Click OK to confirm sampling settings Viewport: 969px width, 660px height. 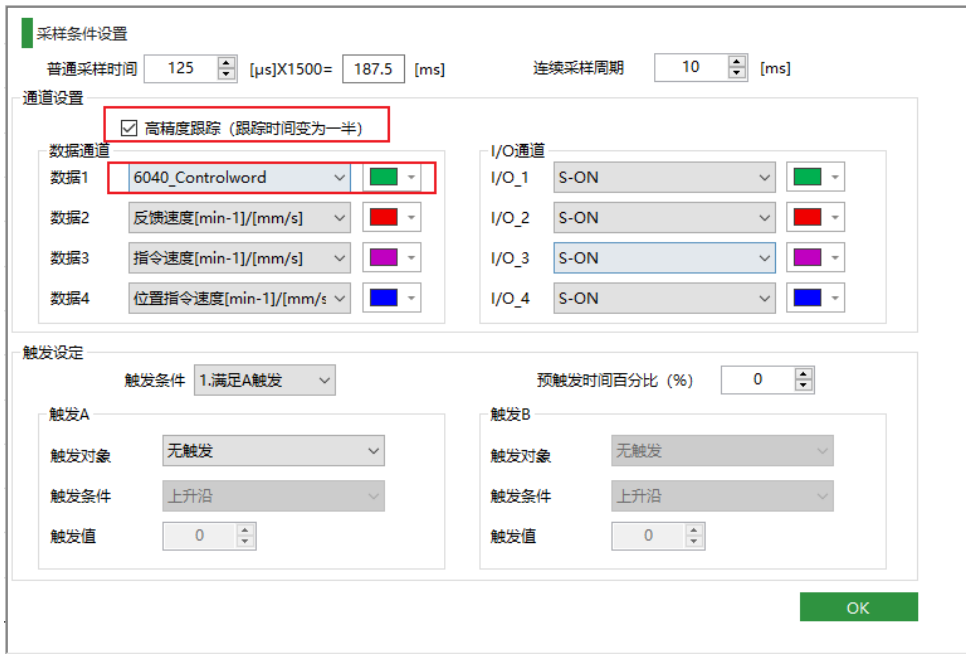click(x=858, y=607)
